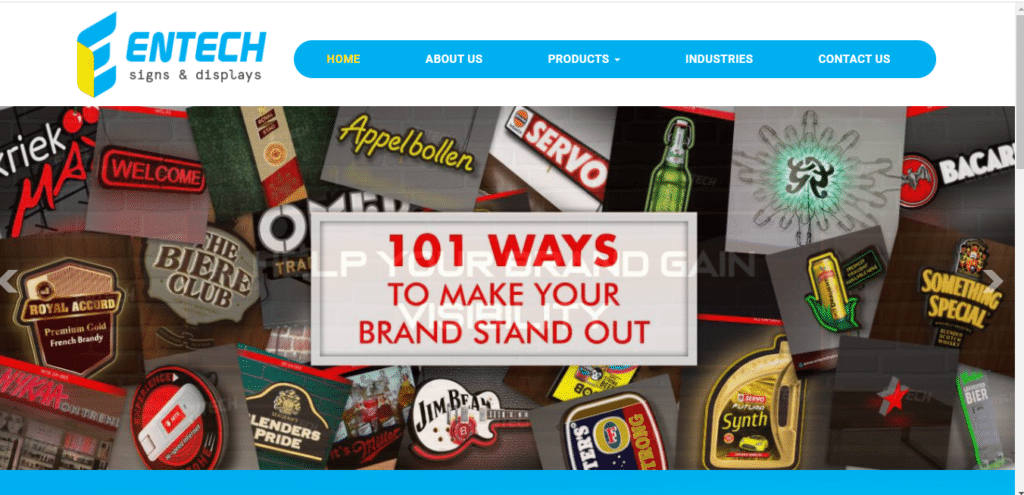Screen dimensions: 1024x495
Task: Open the About Us page
Action: tap(454, 59)
